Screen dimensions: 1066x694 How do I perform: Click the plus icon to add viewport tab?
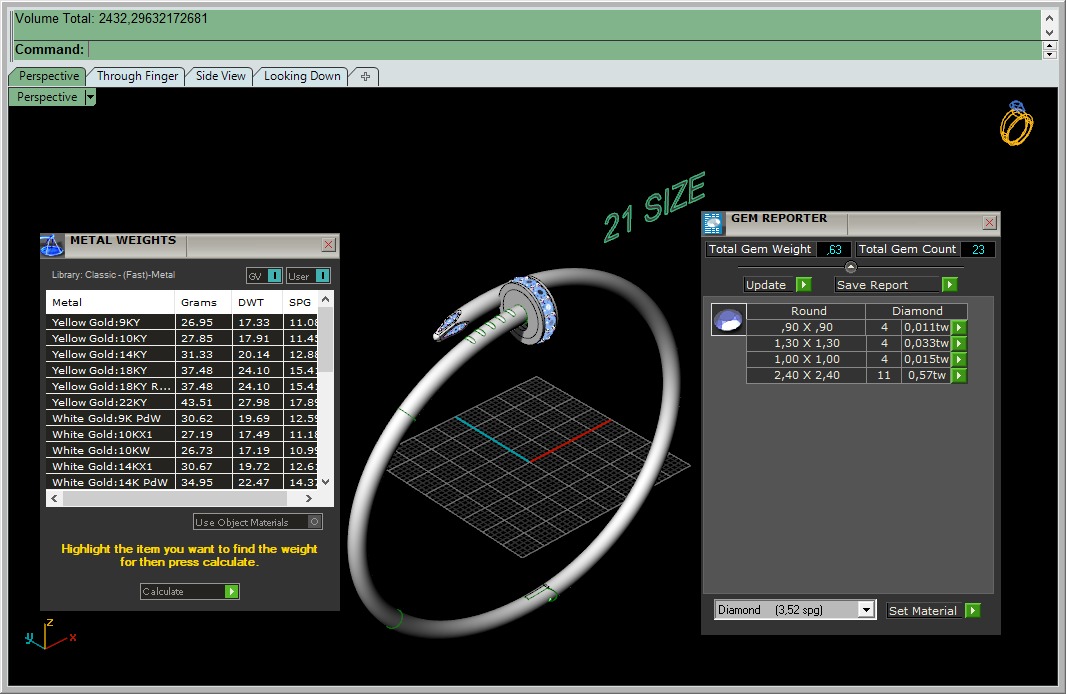(365, 76)
